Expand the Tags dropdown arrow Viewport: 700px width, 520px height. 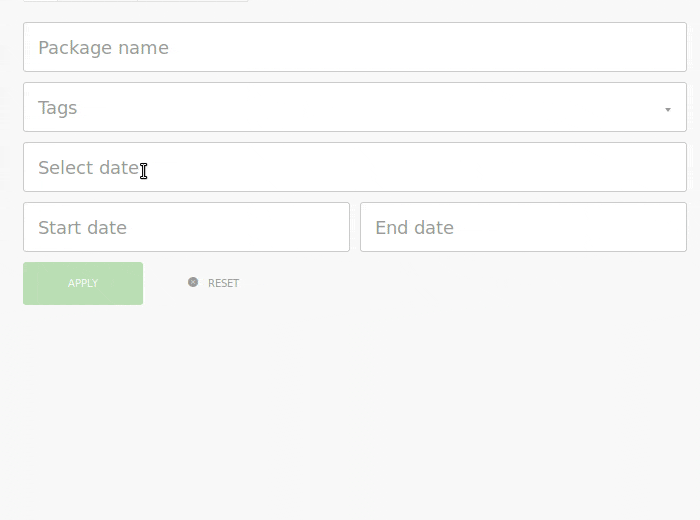pos(668,109)
